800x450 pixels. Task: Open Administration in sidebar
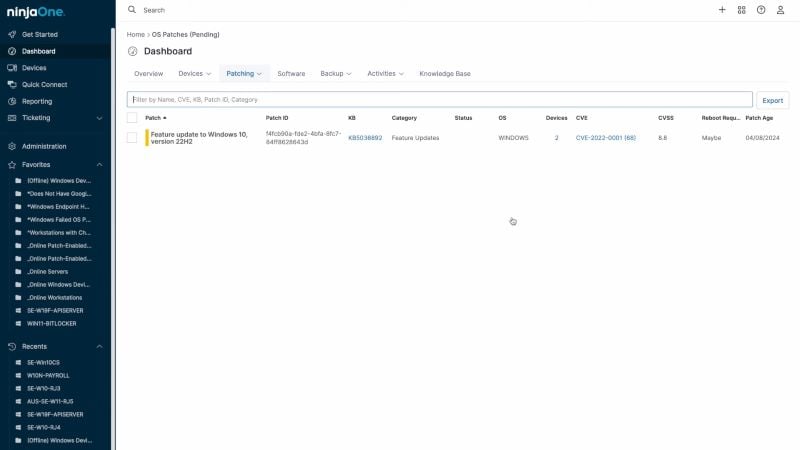pyautogui.click(x=44, y=146)
